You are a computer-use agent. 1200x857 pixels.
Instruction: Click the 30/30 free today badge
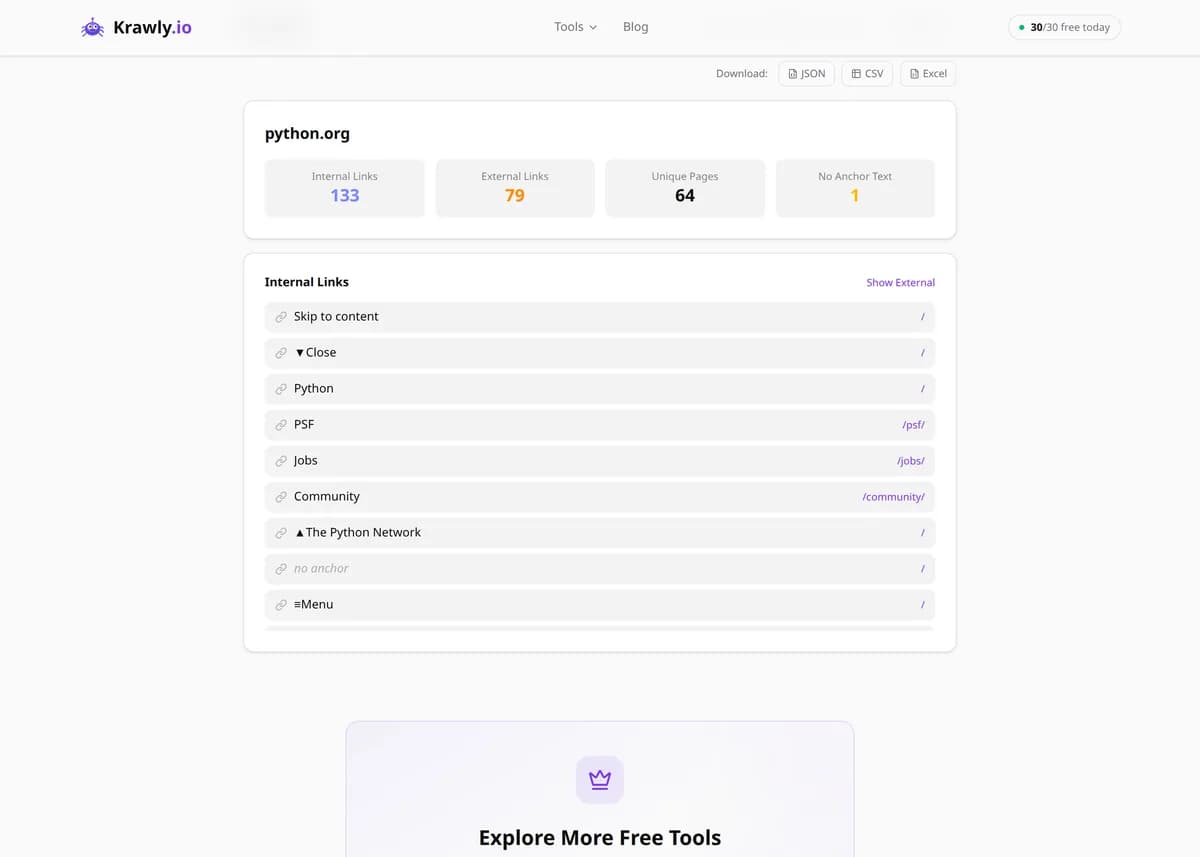coord(1064,27)
